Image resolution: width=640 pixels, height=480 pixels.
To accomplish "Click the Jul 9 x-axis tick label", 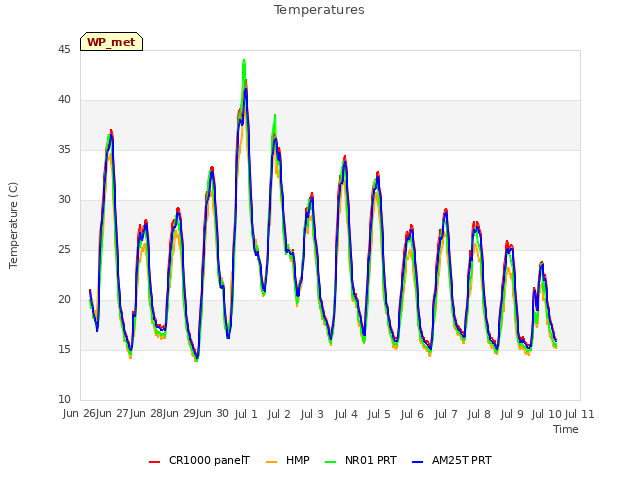I will 512,414.
